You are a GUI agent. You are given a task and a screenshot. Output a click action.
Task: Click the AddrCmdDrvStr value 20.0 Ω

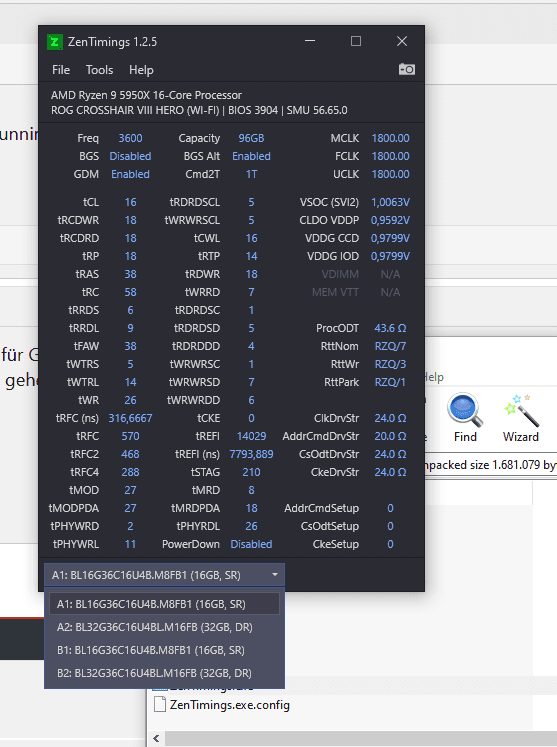pyautogui.click(x=390, y=436)
